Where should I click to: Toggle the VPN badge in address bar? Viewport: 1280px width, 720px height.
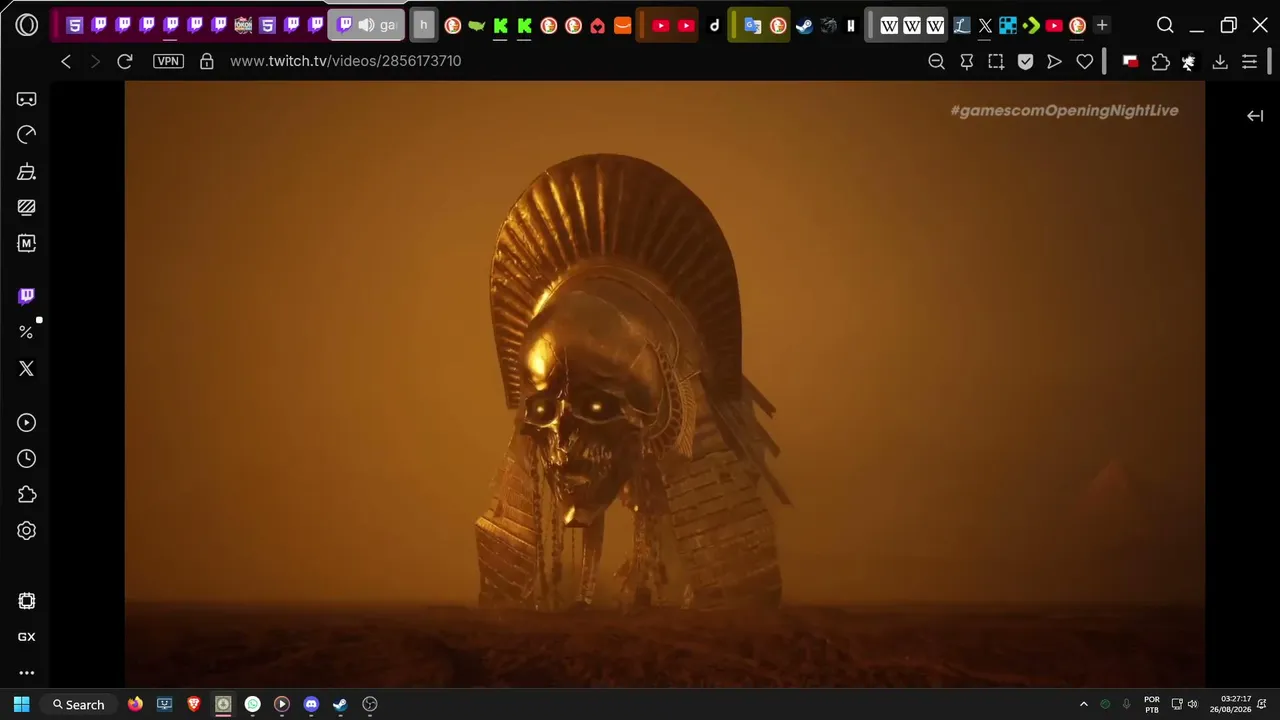click(x=168, y=61)
